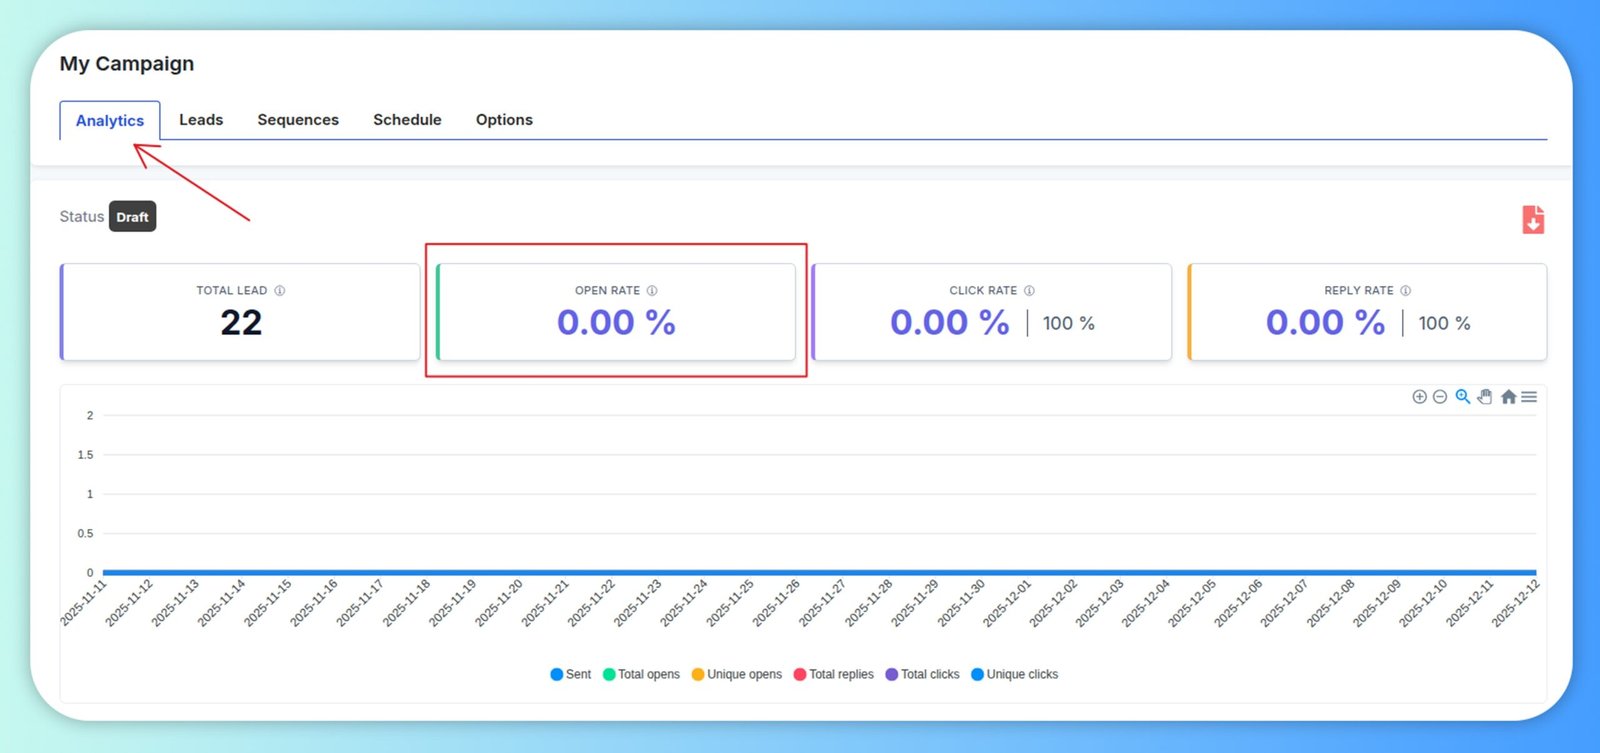
Task: Go to the Schedule tab
Action: (407, 120)
